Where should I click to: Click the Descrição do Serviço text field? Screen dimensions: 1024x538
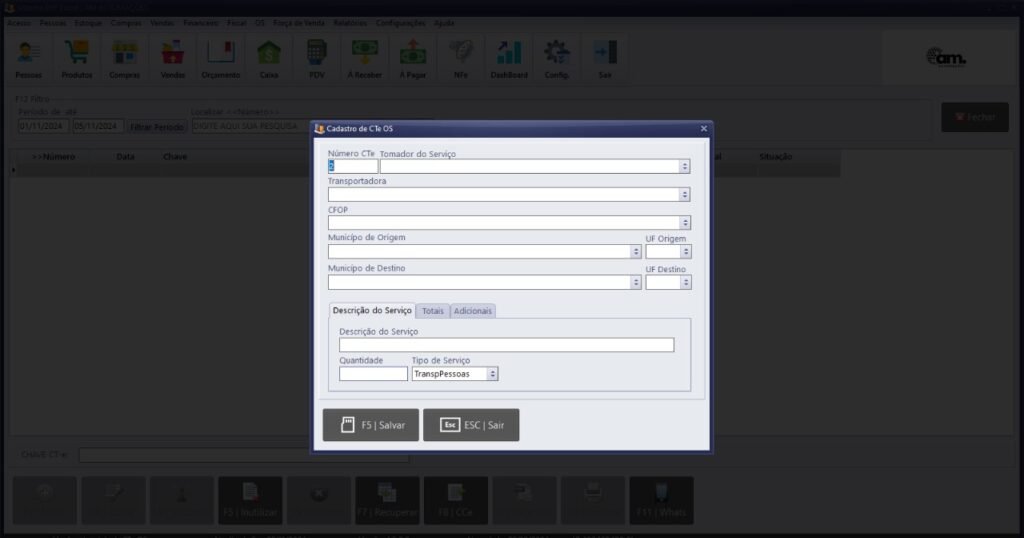[506, 345]
